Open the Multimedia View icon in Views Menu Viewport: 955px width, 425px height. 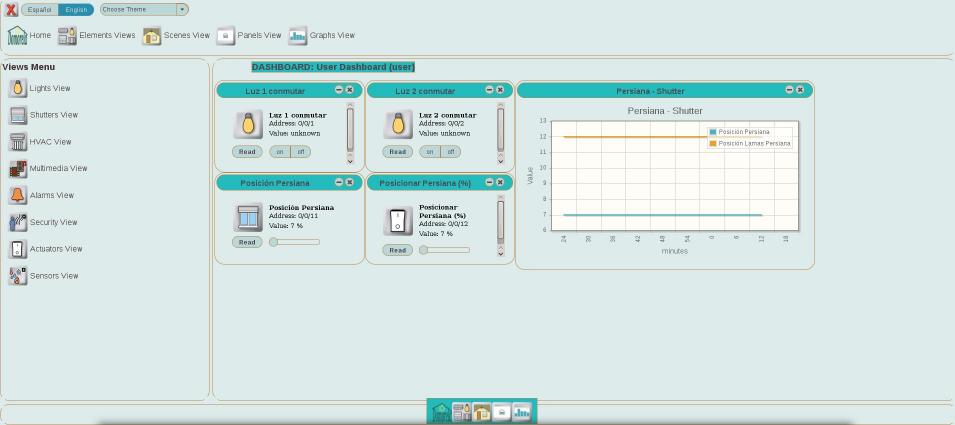coord(18,169)
